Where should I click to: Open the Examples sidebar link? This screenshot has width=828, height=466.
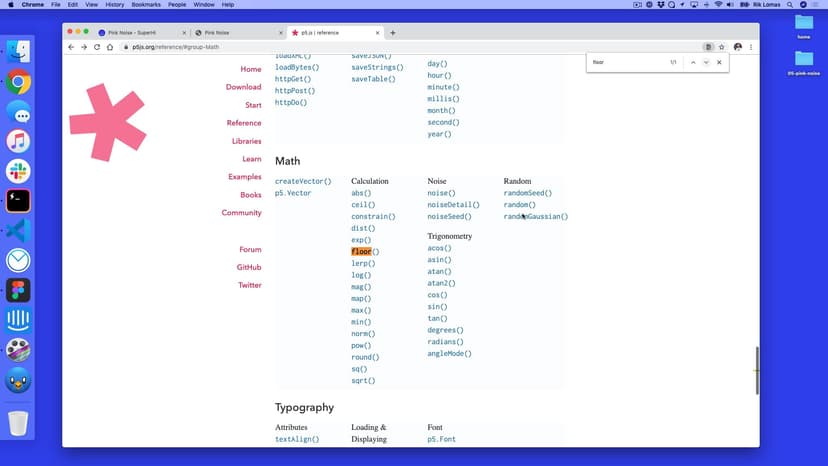pyautogui.click(x=244, y=177)
